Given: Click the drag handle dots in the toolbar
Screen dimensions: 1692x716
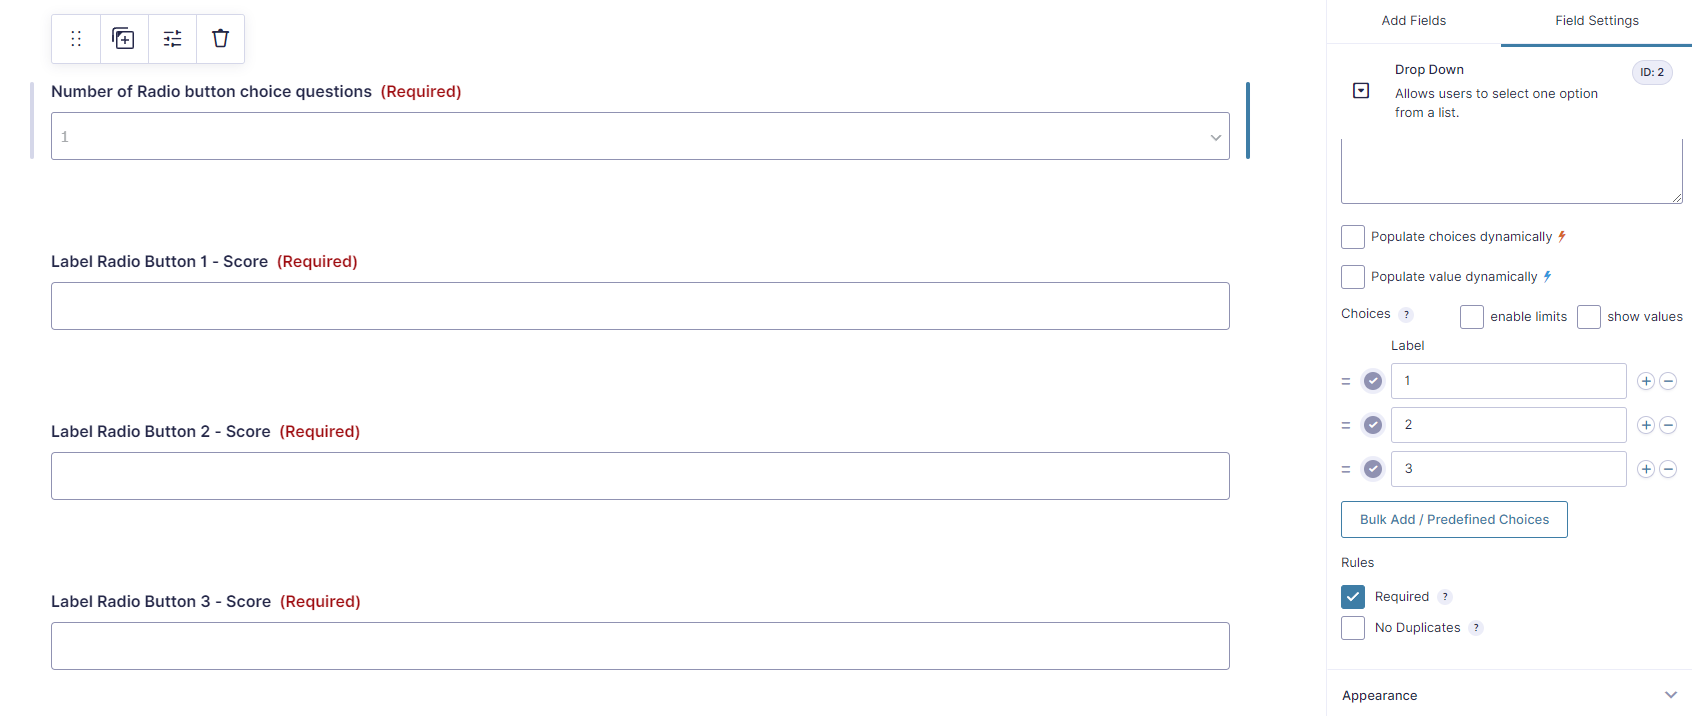Looking at the screenshot, I should coord(75,38).
